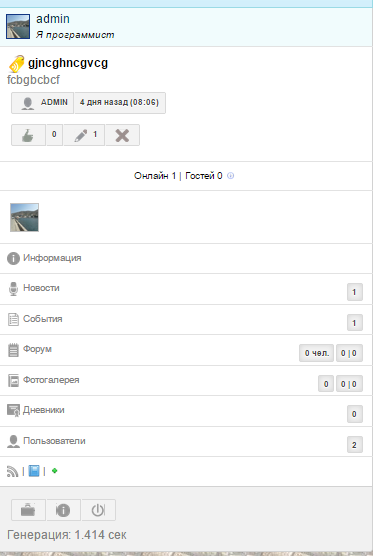Click the thumbs-up like icon
373x556 pixels.
click(x=28, y=135)
